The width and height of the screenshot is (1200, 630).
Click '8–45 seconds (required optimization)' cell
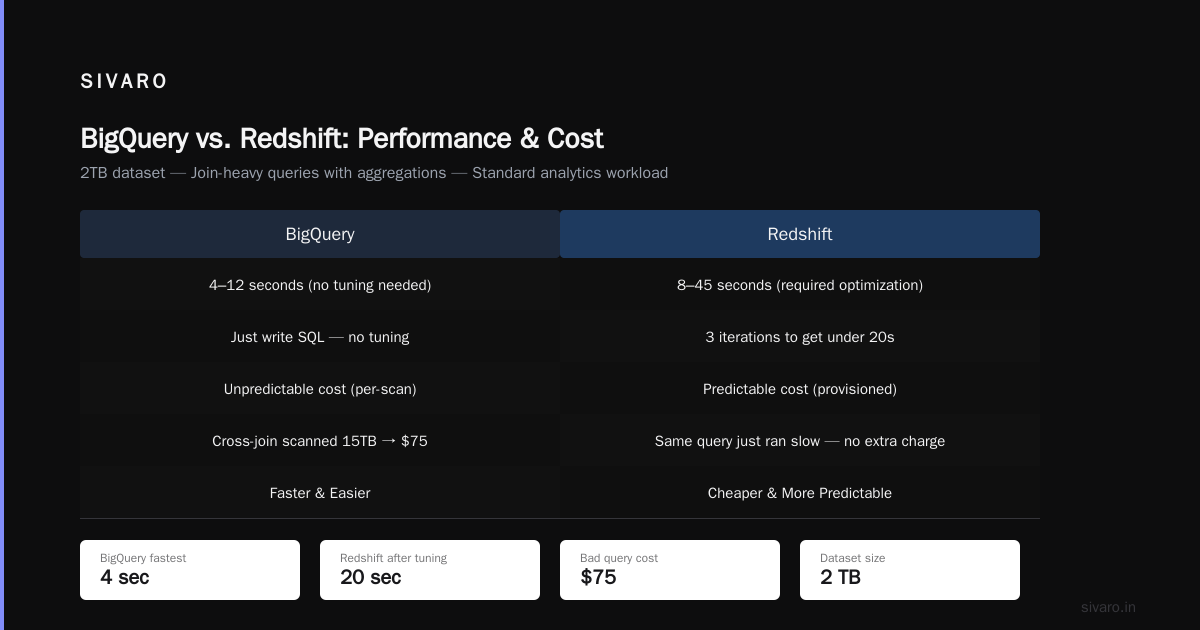click(800, 285)
